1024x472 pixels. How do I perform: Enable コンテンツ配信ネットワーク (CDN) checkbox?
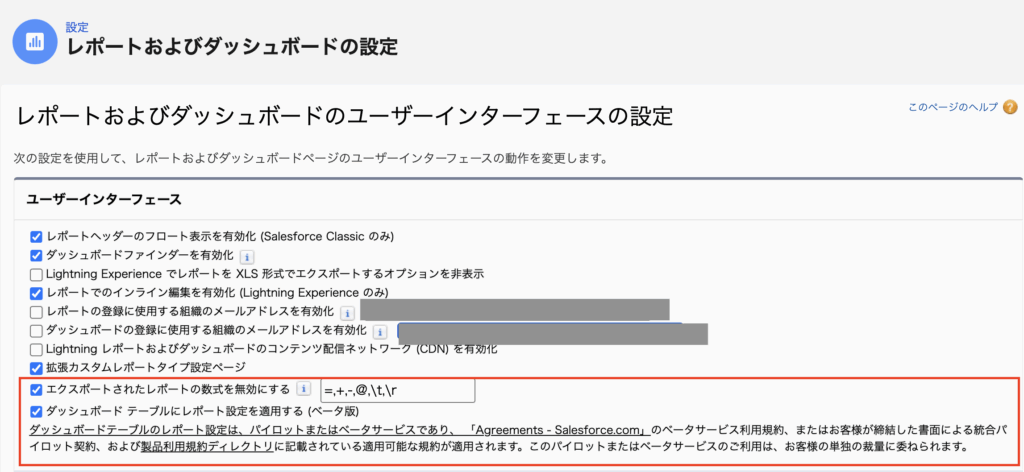[36, 349]
